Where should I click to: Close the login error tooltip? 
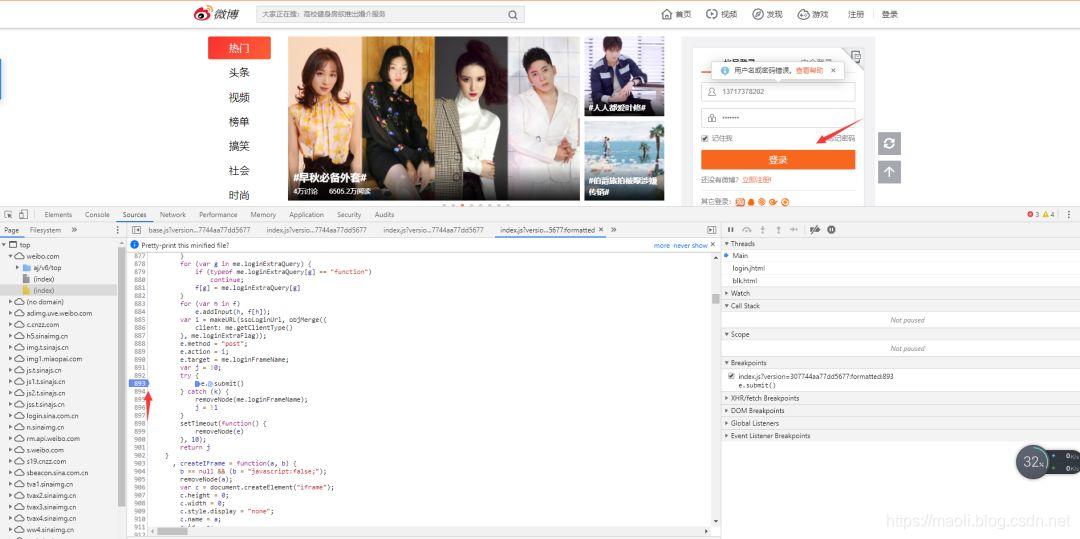pyautogui.click(x=833, y=70)
